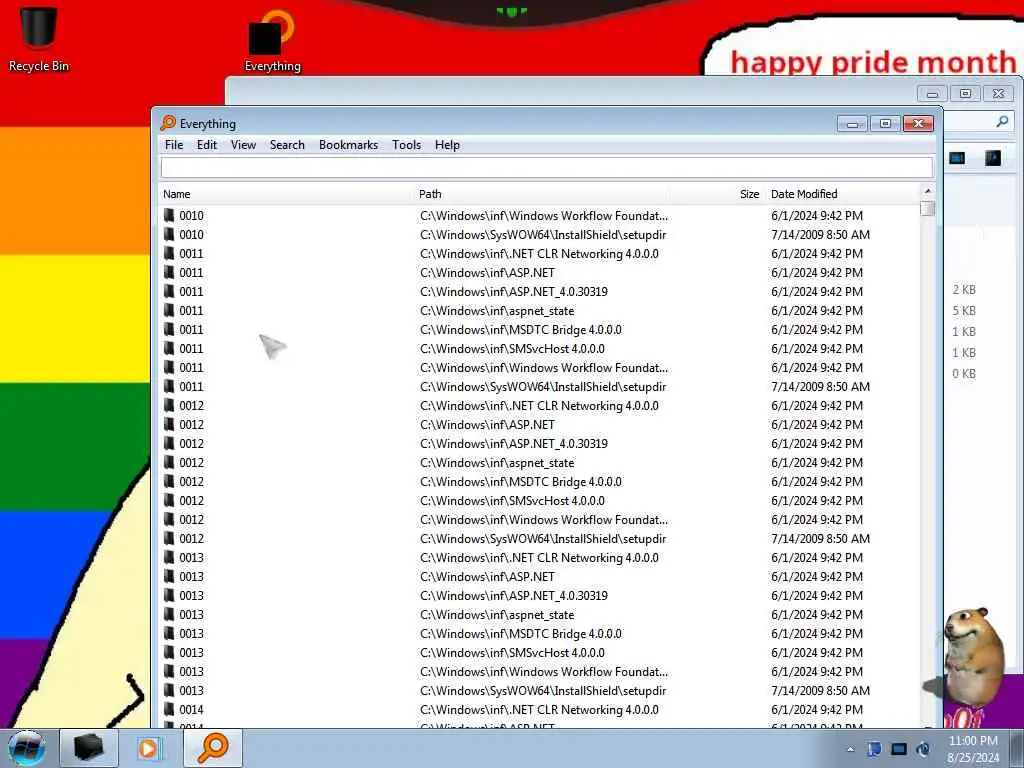
Task: Open the media player taskbar icon
Action: point(149,748)
